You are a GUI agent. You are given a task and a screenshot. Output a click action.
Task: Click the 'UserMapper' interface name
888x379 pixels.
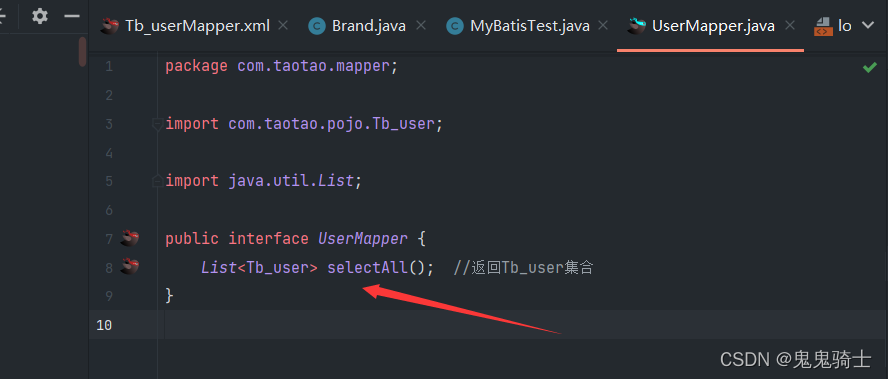[x=362, y=239]
